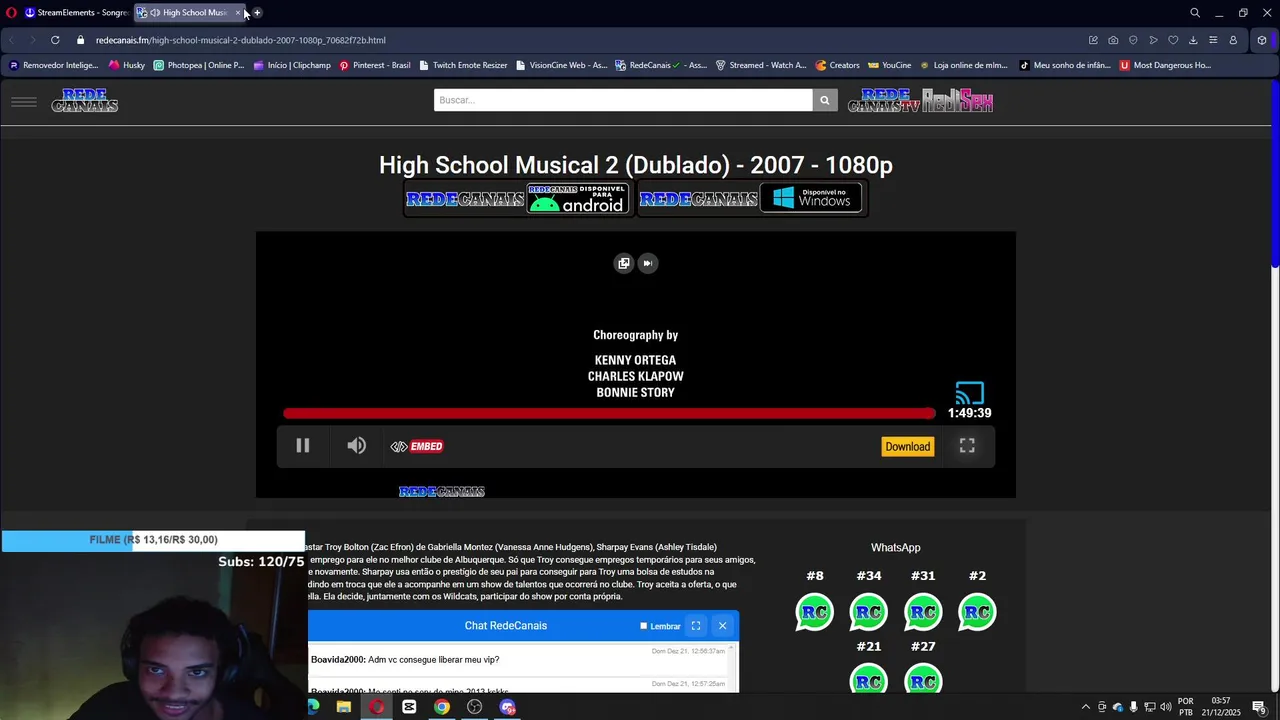Add page to bookmarks heart icon
This screenshot has height=720, width=1280.
tap(1173, 40)
